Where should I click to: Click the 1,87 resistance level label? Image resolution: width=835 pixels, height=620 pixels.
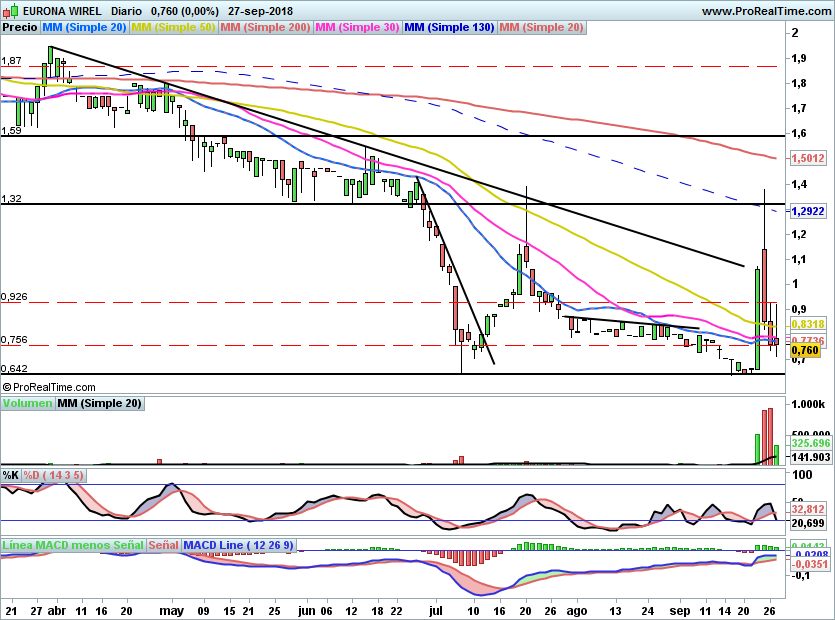pos(11,61)
